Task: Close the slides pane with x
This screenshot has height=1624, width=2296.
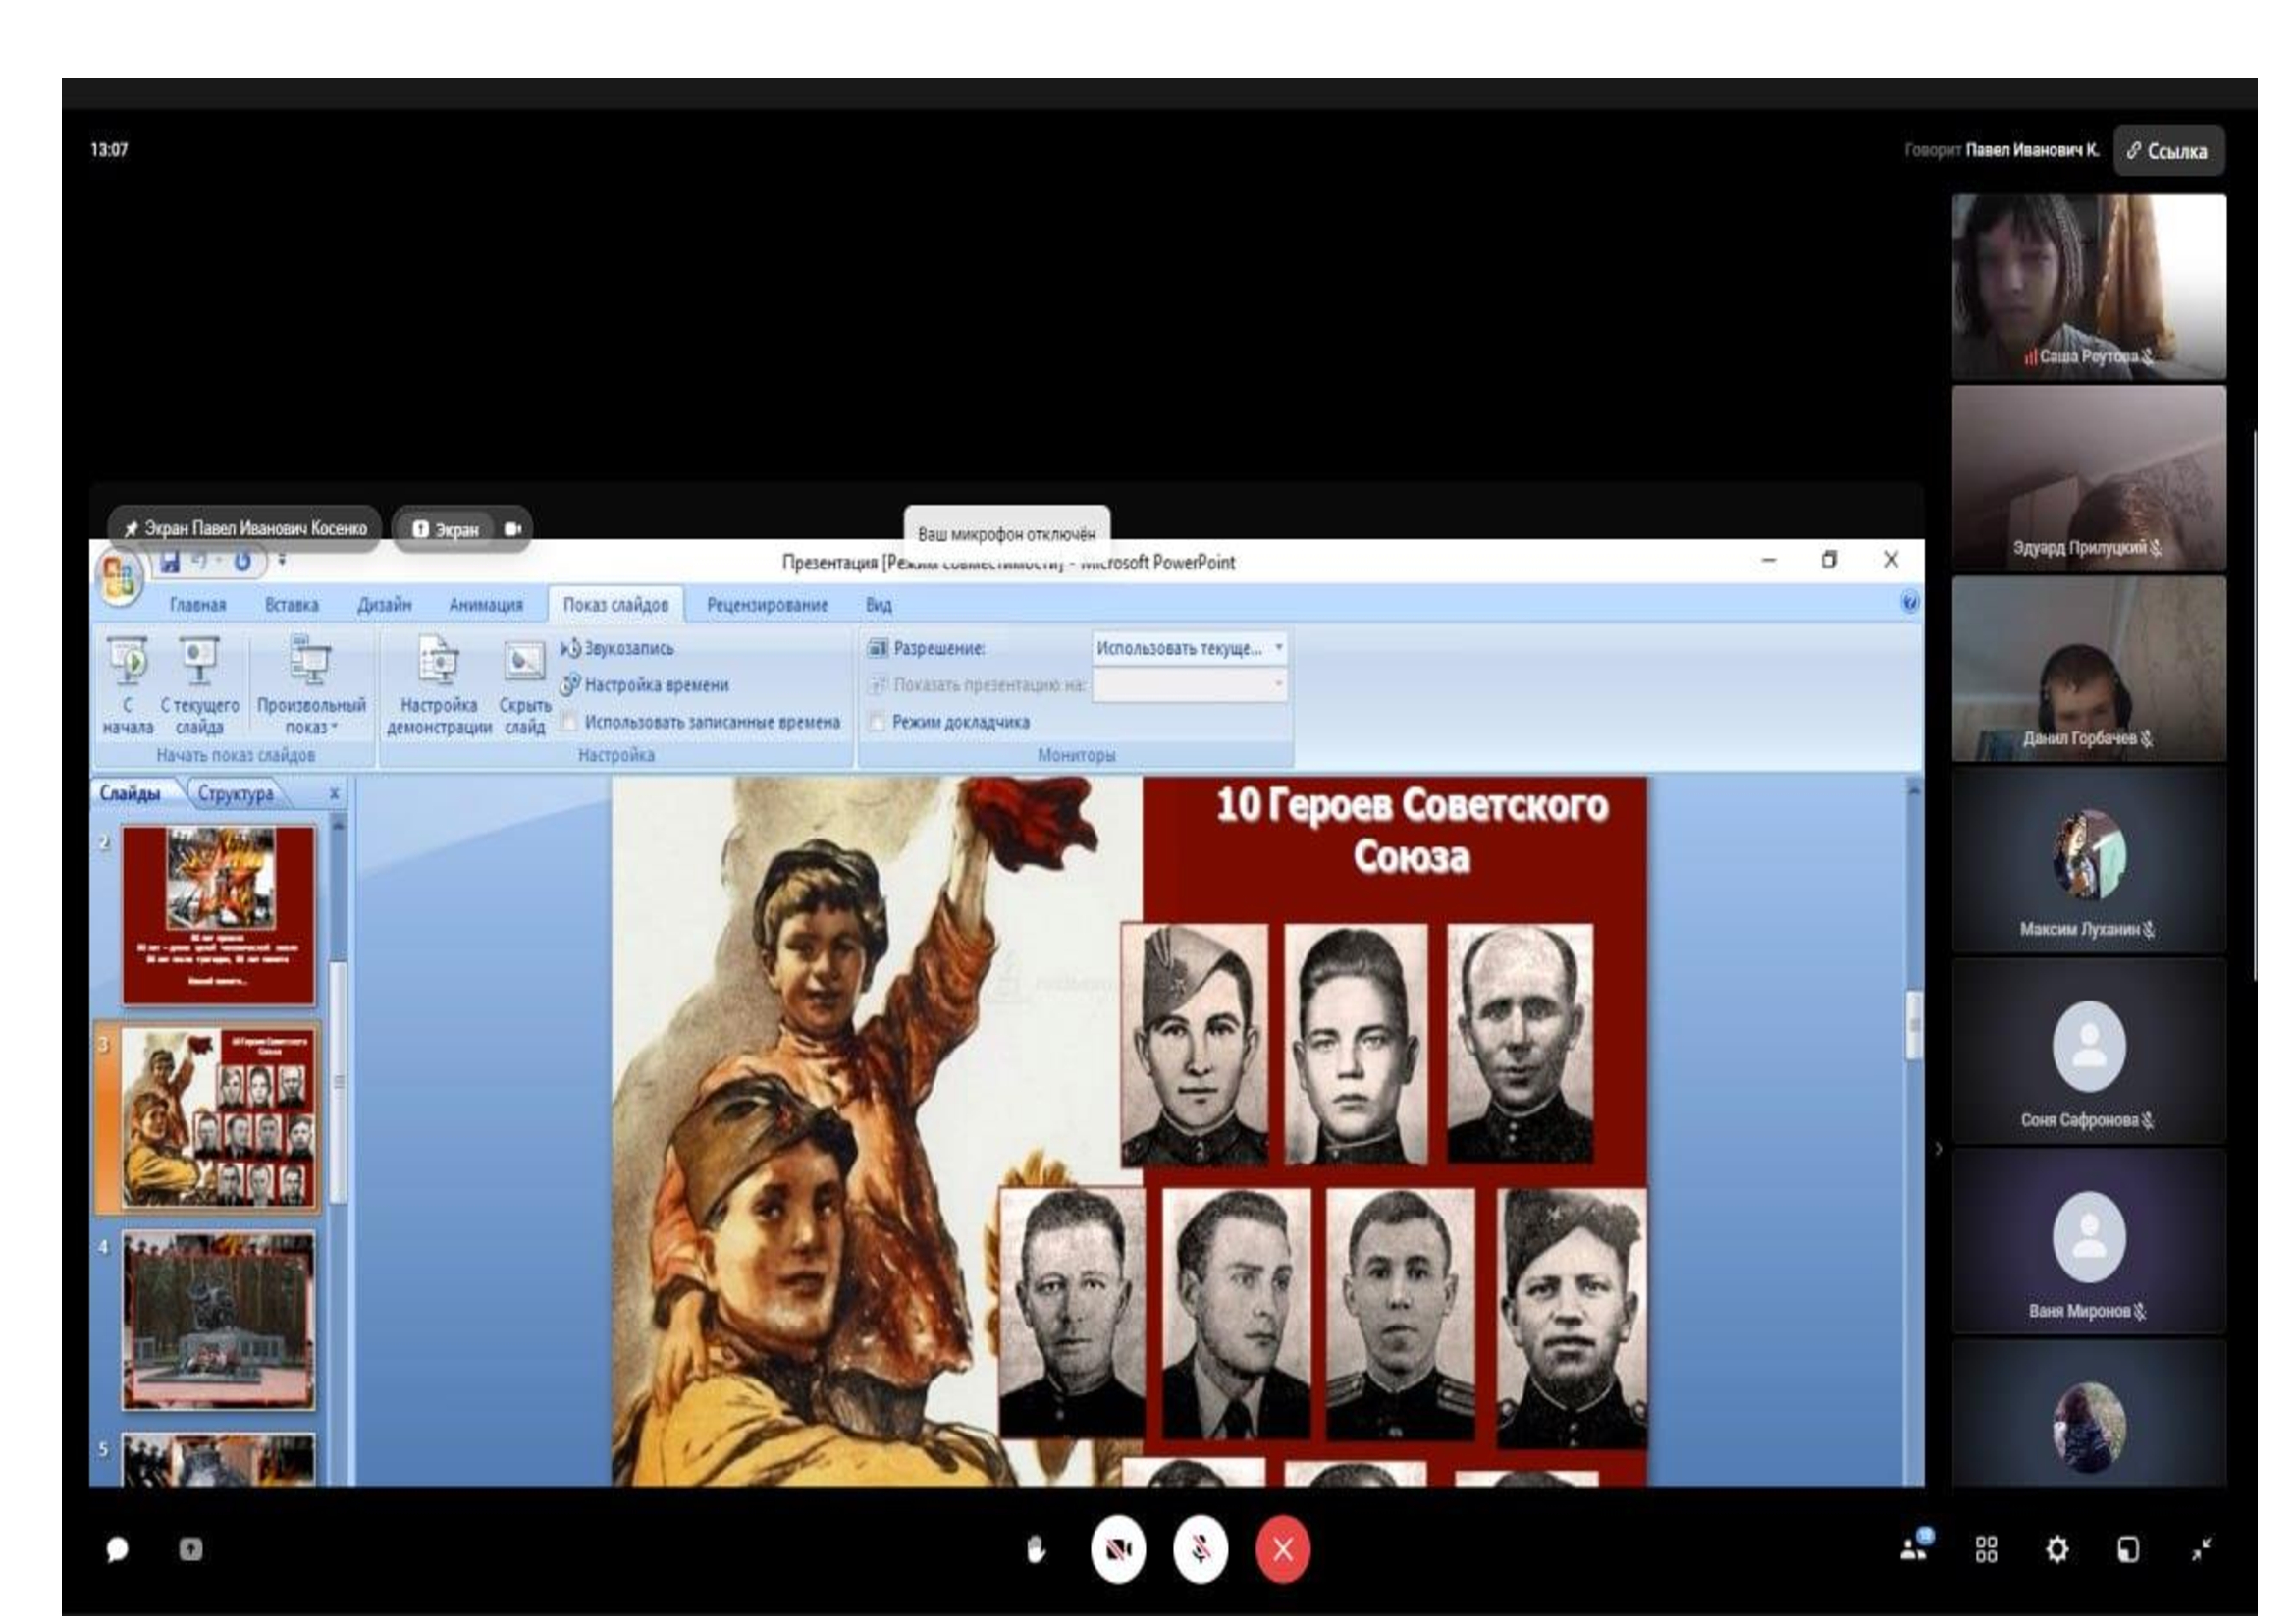Action: (x=334, y=793)
